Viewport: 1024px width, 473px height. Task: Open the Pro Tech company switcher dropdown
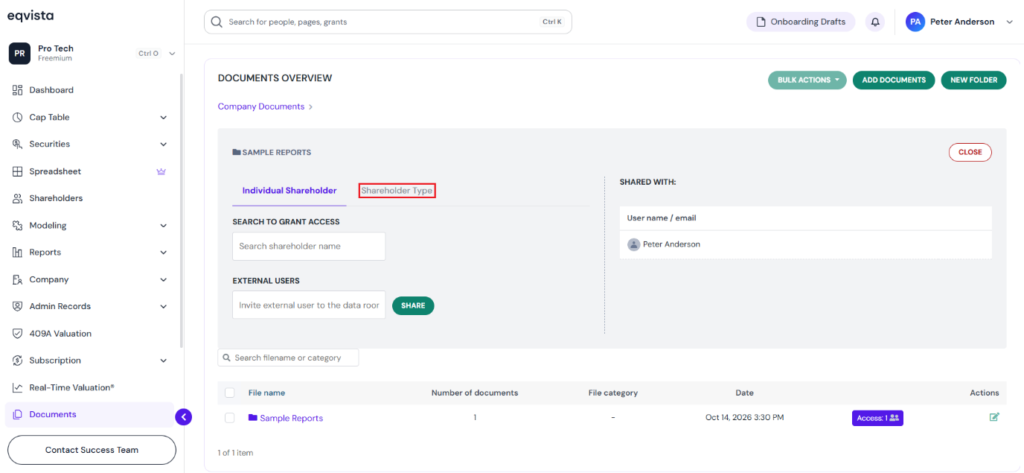coord(172,54)
